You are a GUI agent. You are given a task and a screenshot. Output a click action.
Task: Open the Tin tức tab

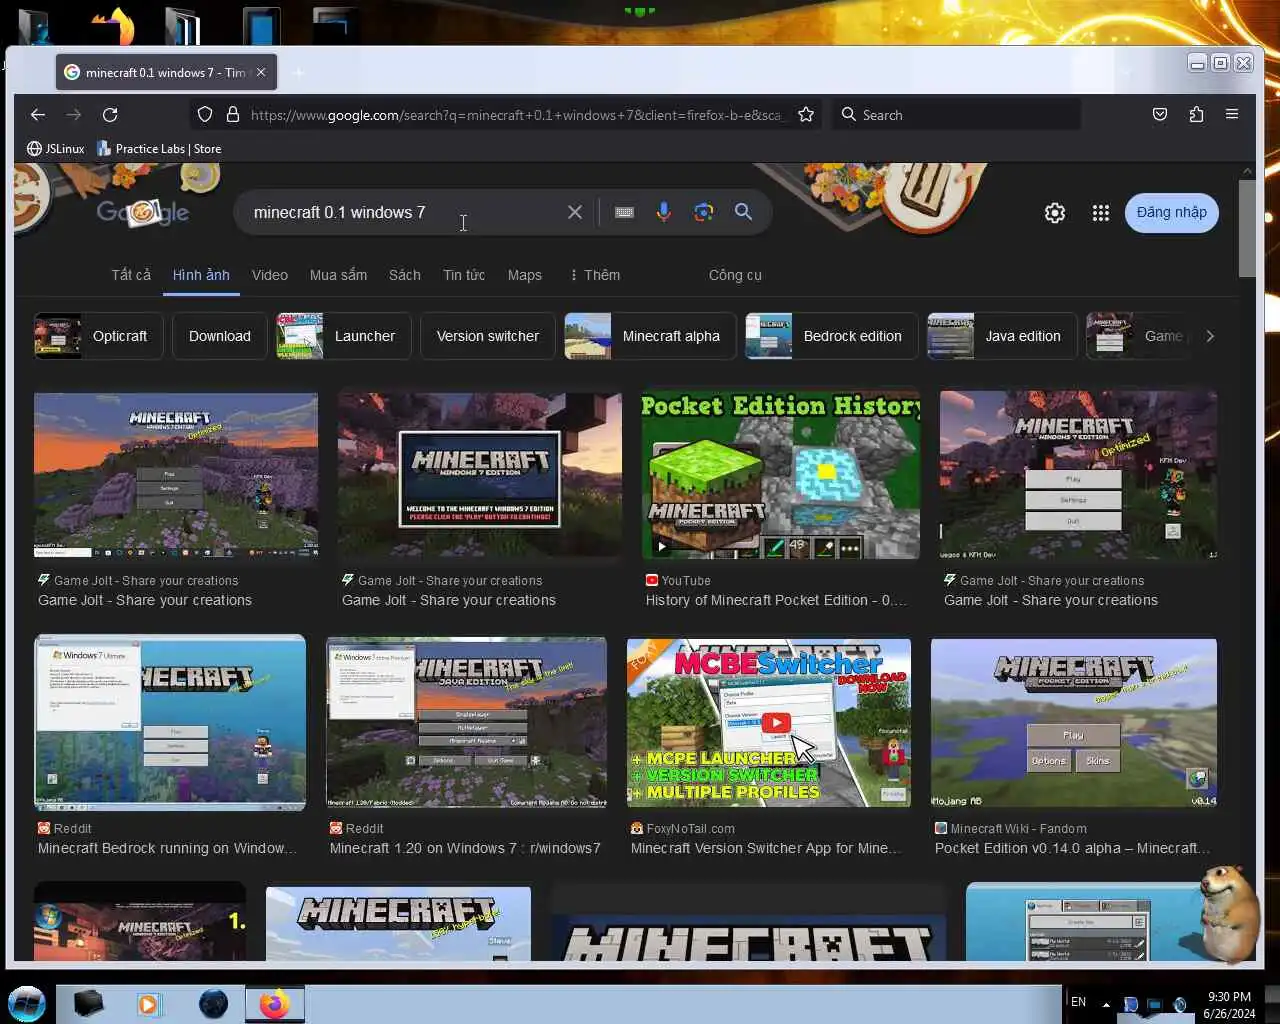[464, 275]
